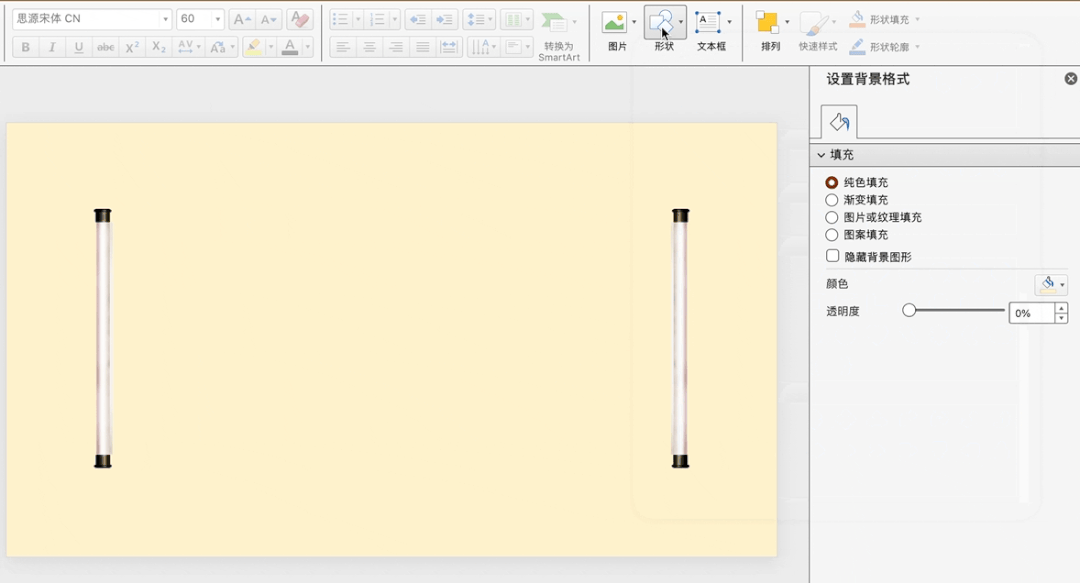Image resolution: width=1080 pixels, height=583 pixels.
Task: Click the transparency (透明度) slider handle
Action: pos(909,311)
